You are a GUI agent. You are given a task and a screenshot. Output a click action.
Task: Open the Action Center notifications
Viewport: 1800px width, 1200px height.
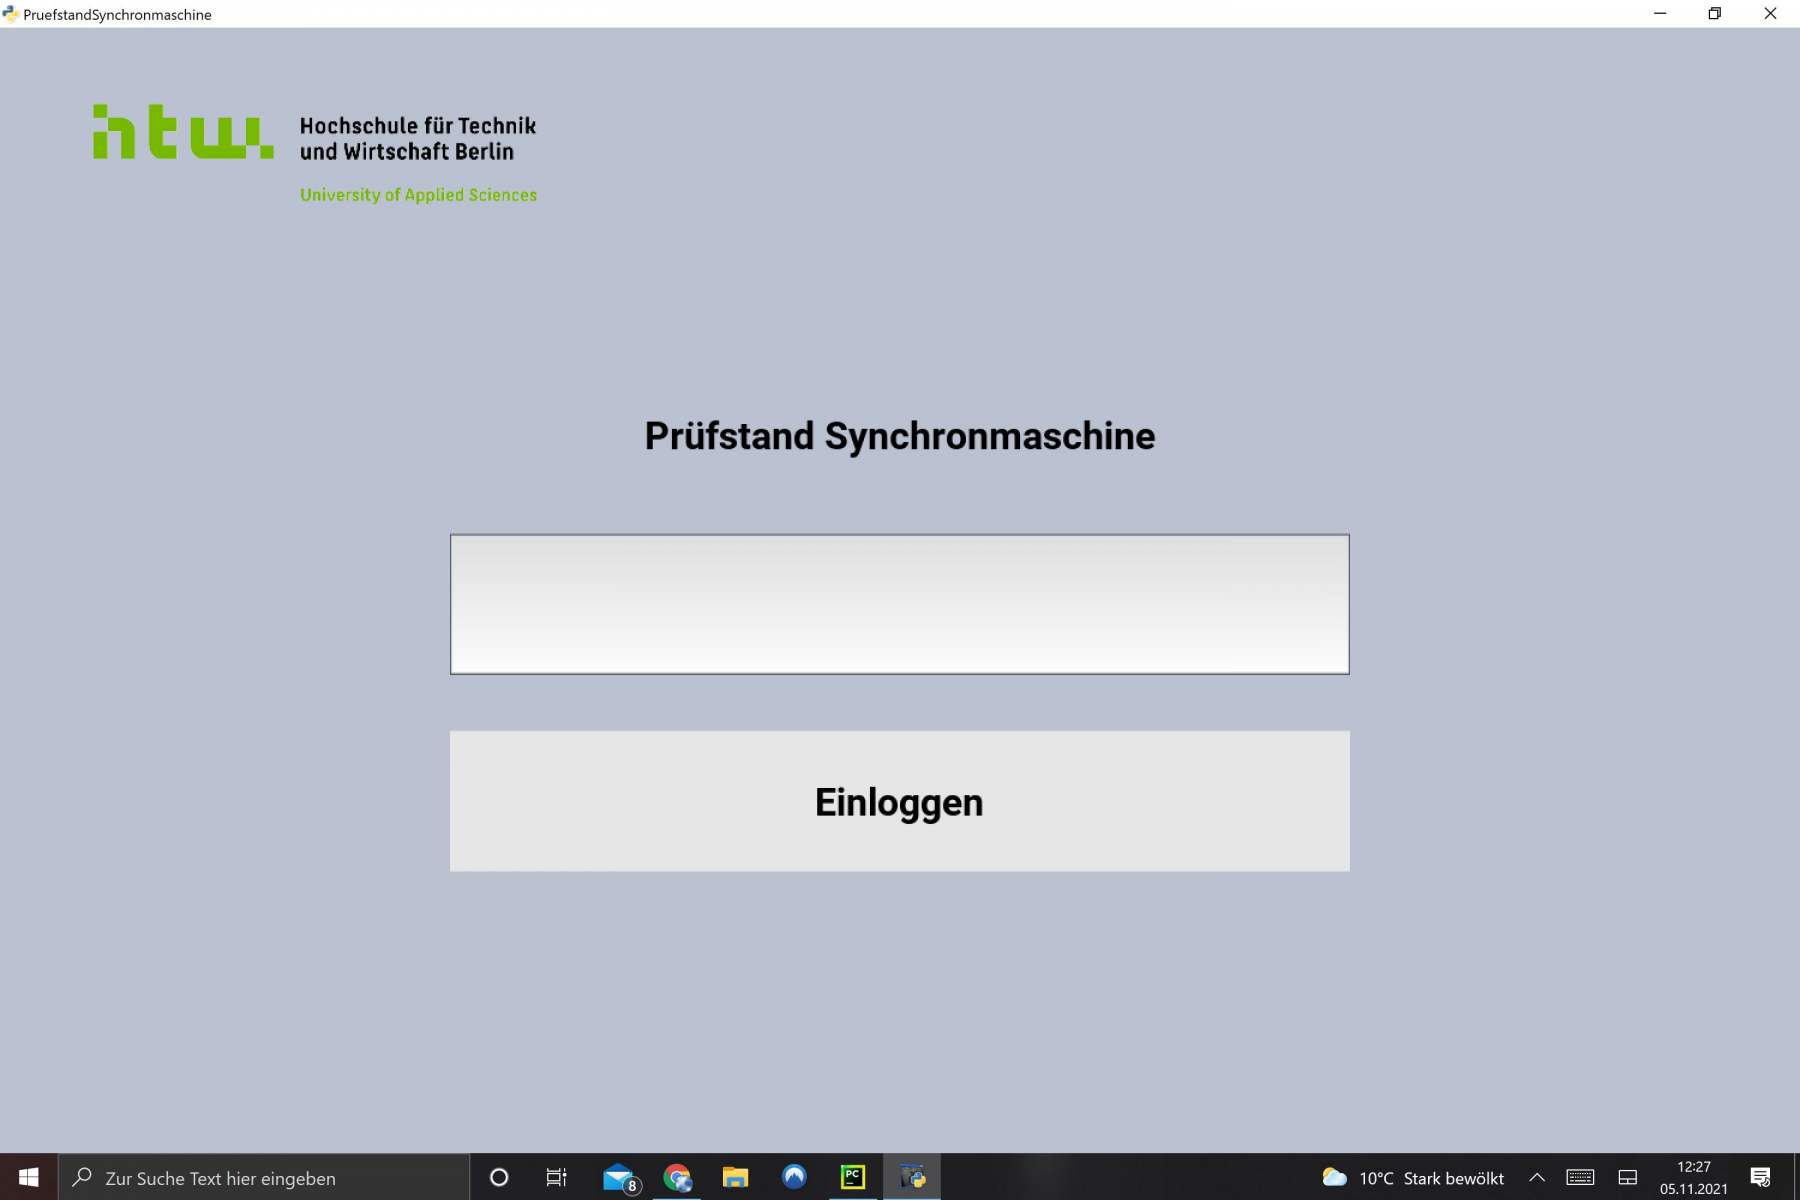tap(1760, 1177)
